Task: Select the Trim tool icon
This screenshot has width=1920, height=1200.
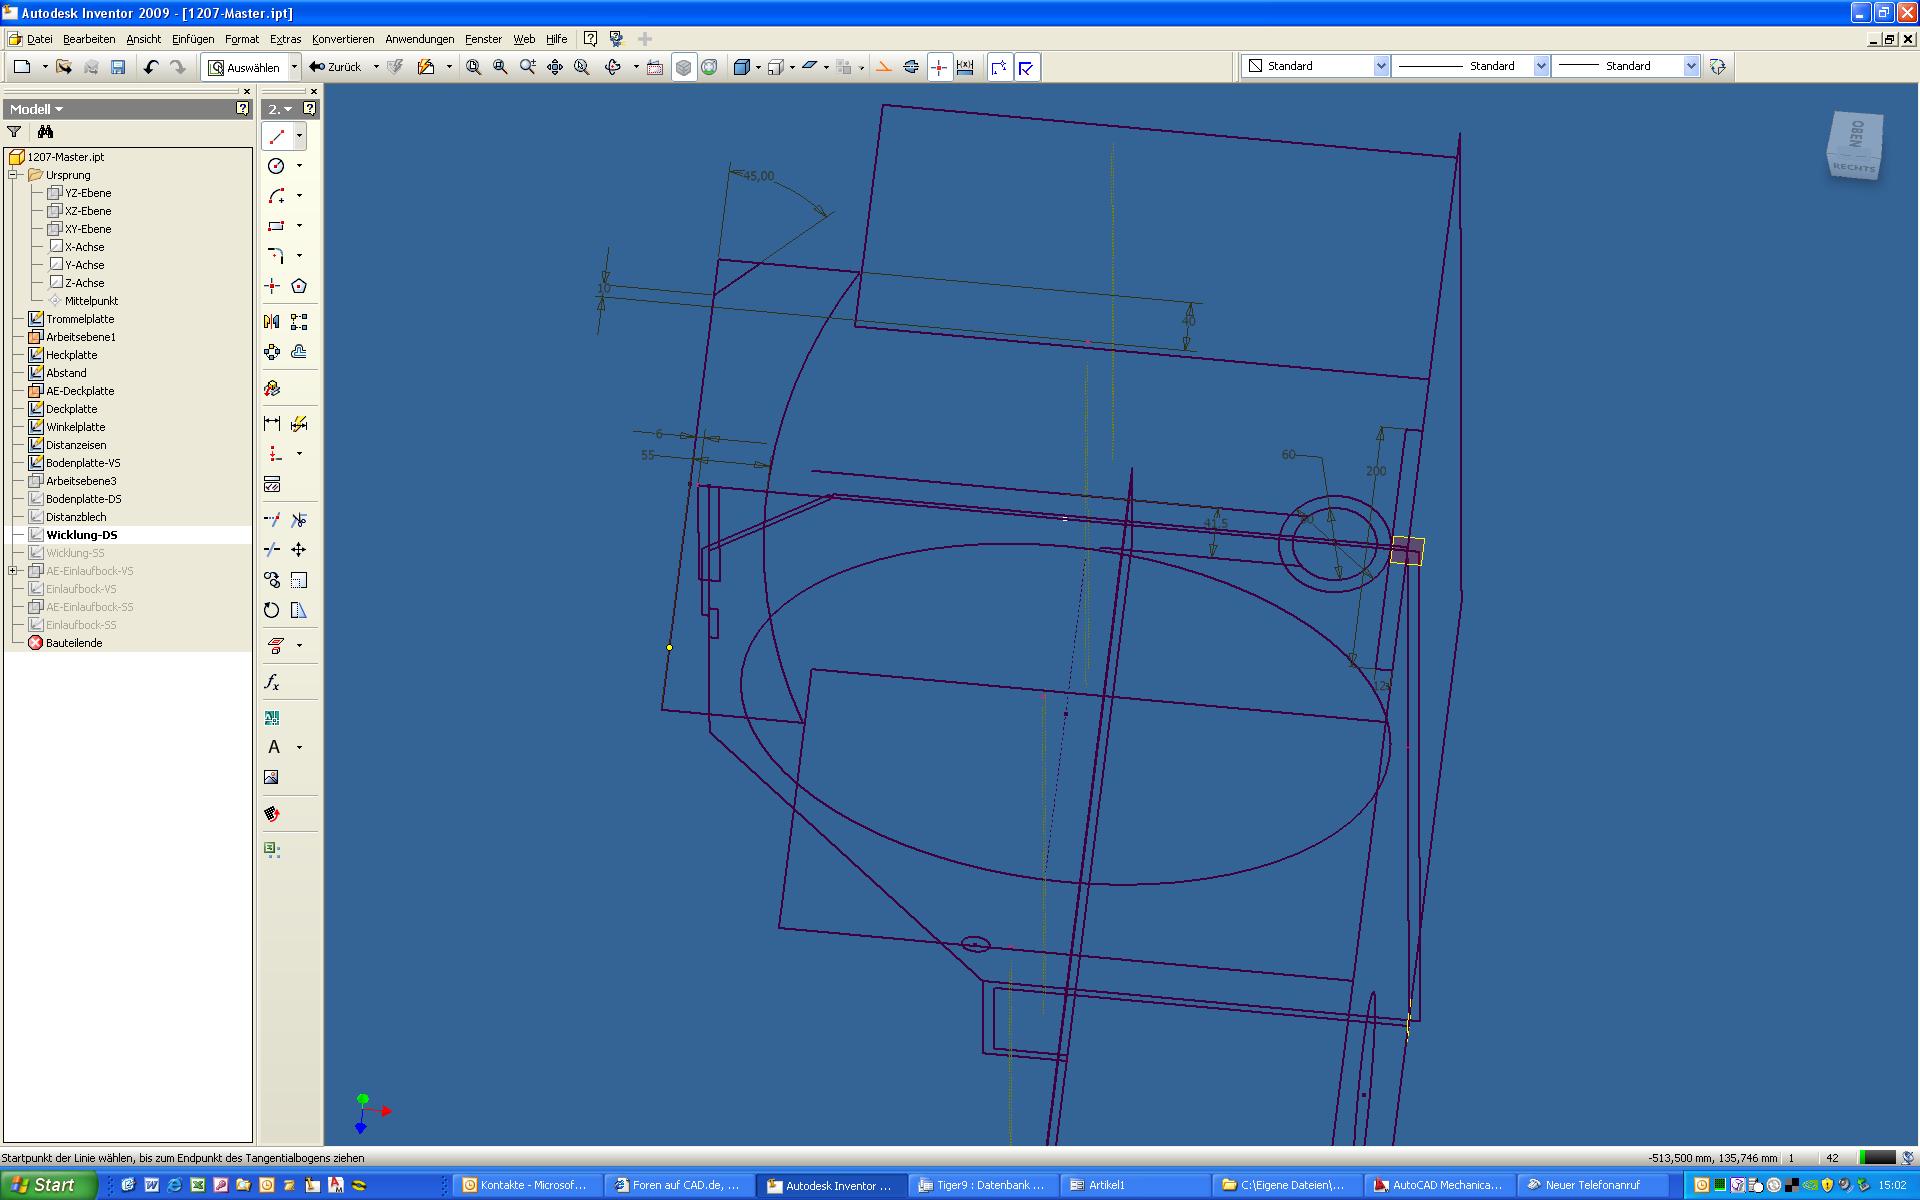Action: pos(299,520)
